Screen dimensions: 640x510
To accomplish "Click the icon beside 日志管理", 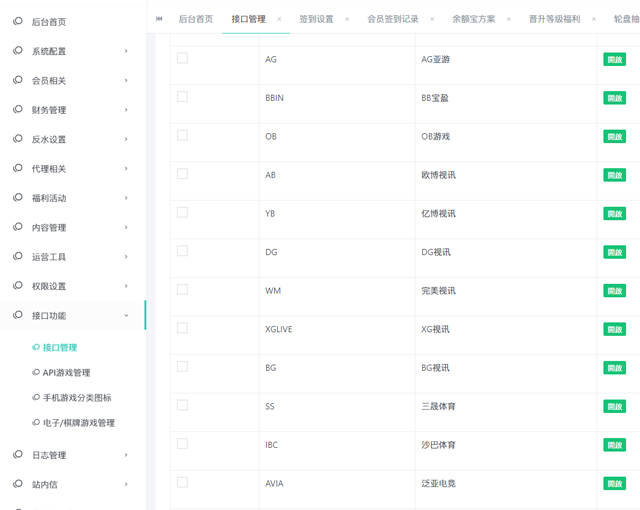I will 18,455.
